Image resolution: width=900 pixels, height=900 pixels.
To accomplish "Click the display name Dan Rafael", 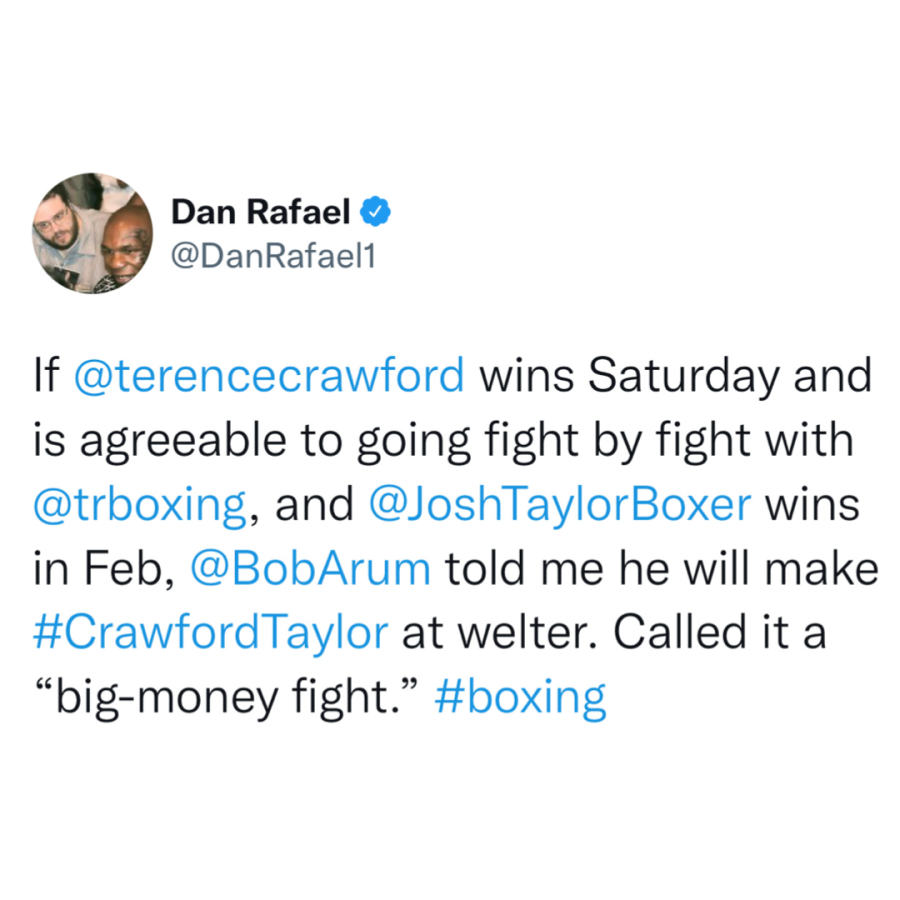I will tap(261, 212).
